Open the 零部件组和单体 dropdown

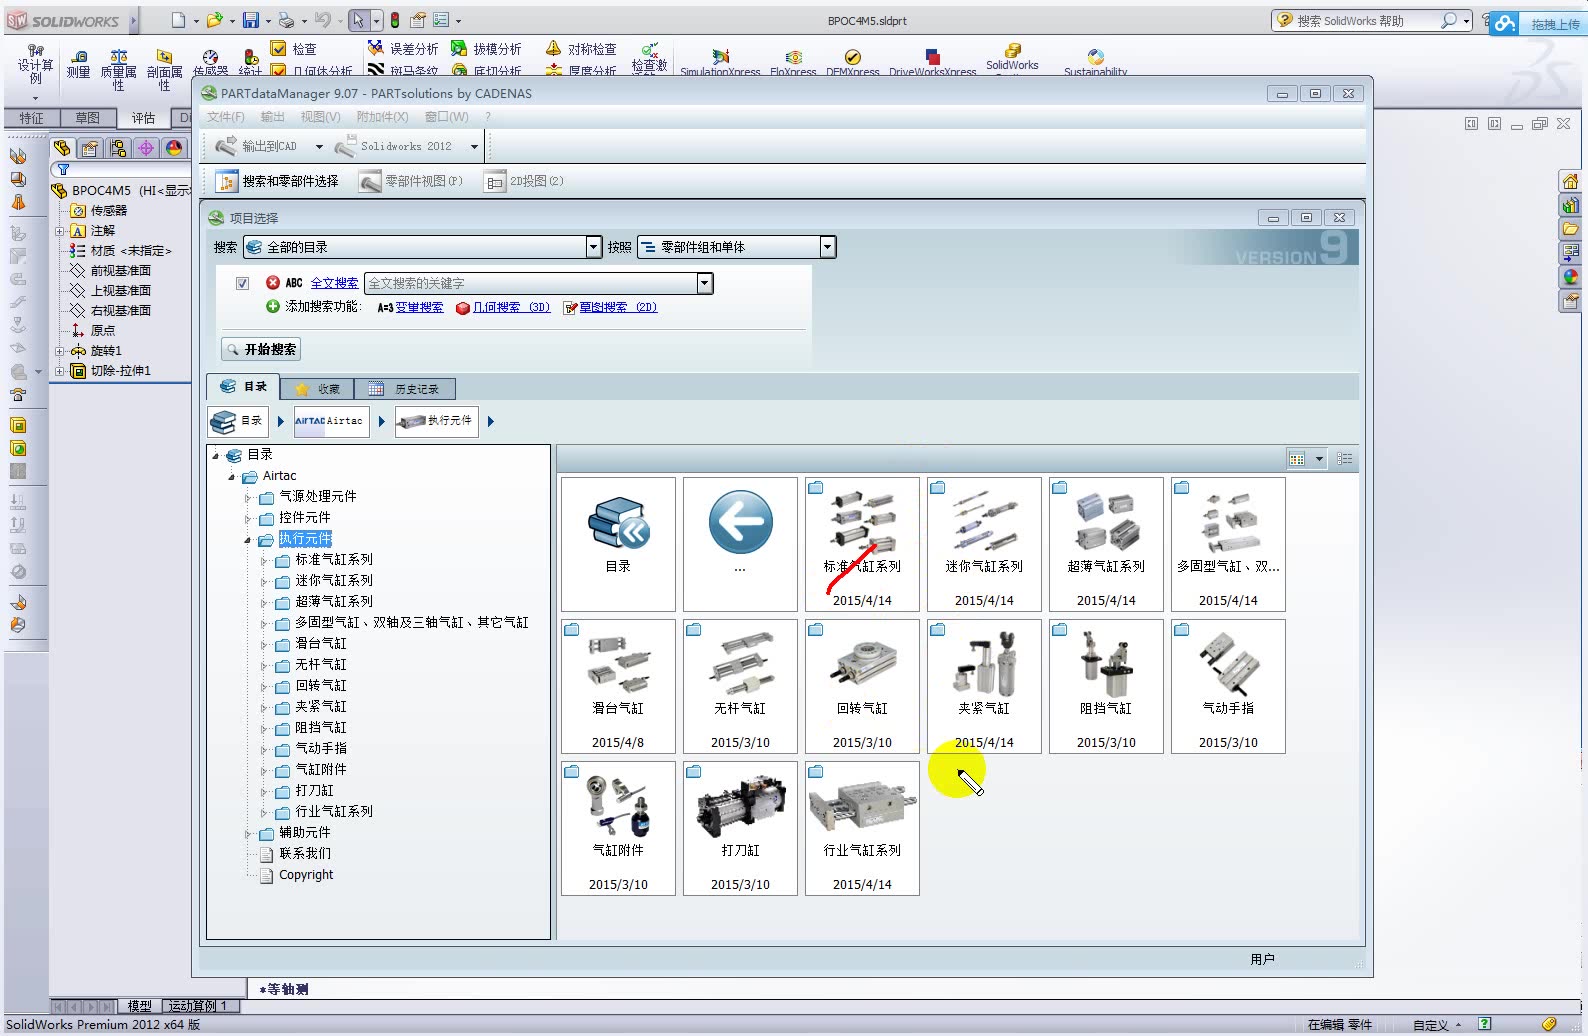[x=827, y=247]
